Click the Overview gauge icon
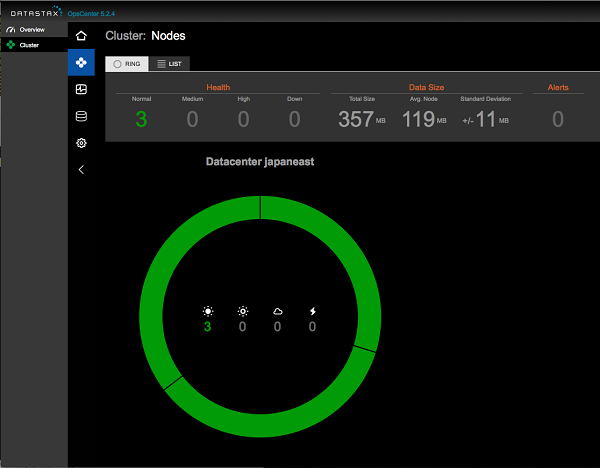600x468 pixels. coord(11,30)
